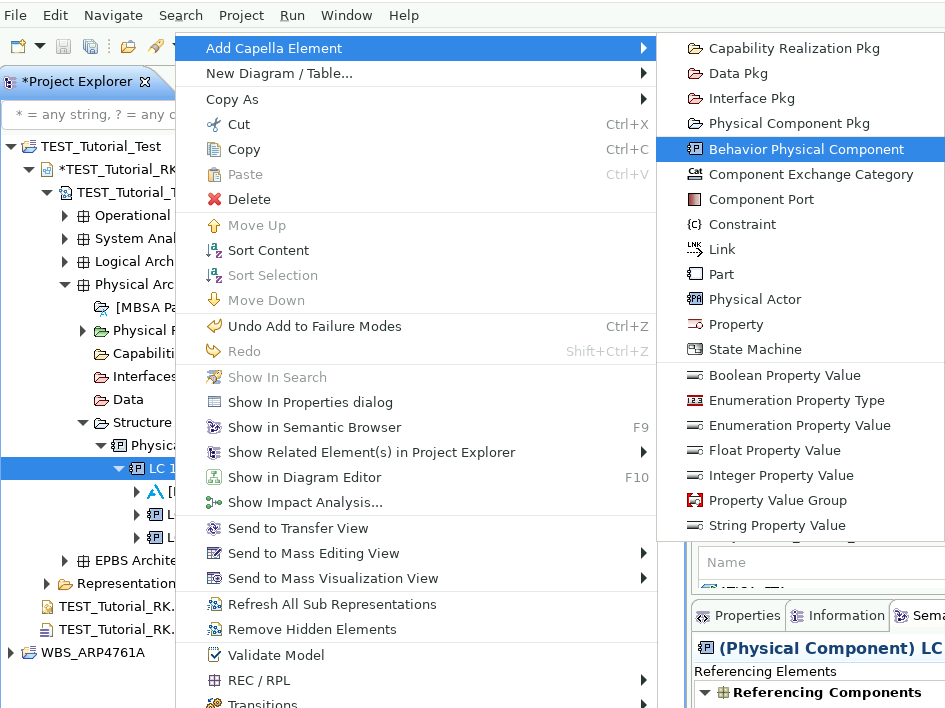Open the Navigate menu
Image resolution: width=945 pixels, height=708 pixels.
113,16
